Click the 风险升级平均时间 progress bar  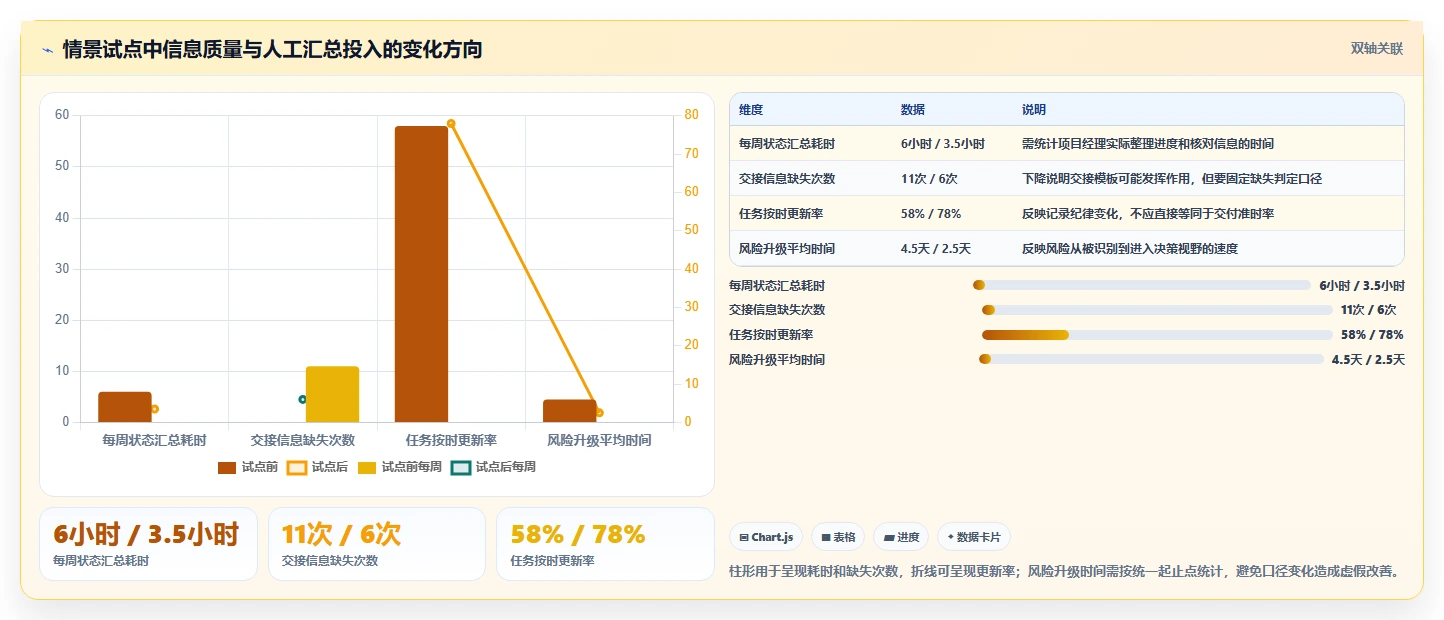click(1151, 359)
